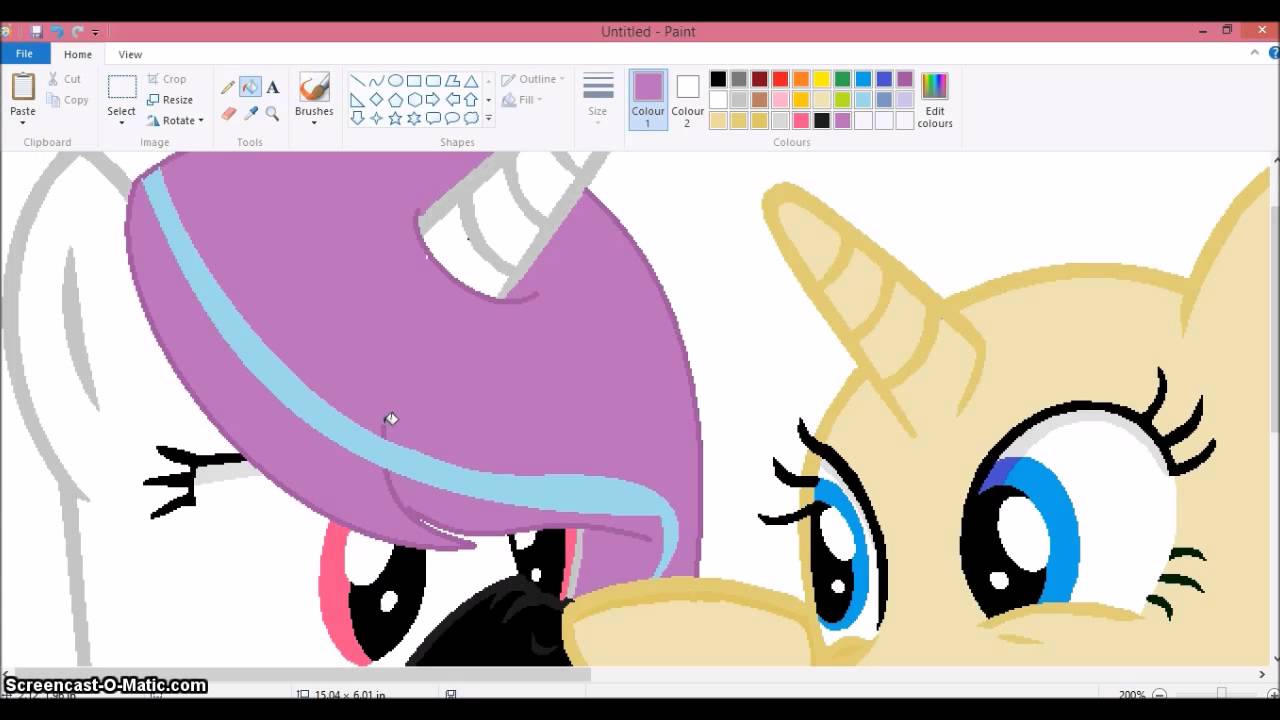Select the Colour picker eyedropper tool
Screen dimensions: 1280x720
[250, 113]
